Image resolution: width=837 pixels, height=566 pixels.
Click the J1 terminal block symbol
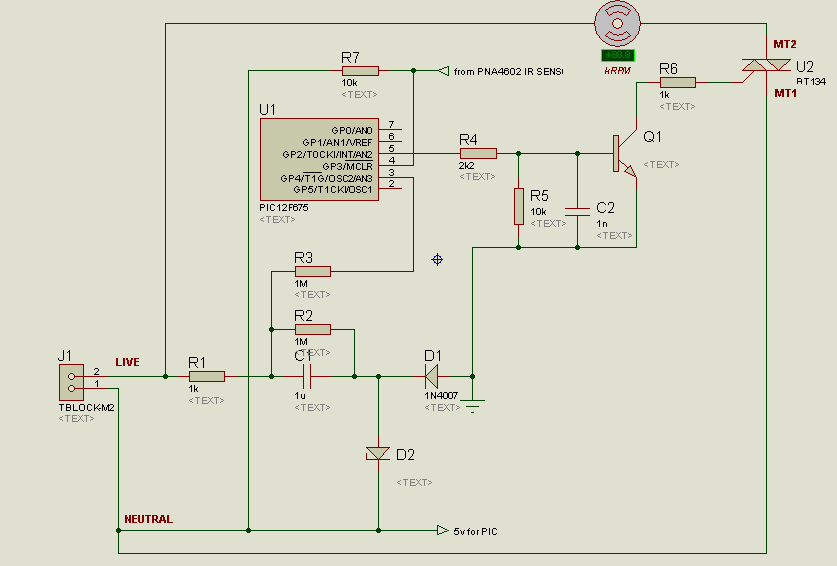tap(72, 382)
